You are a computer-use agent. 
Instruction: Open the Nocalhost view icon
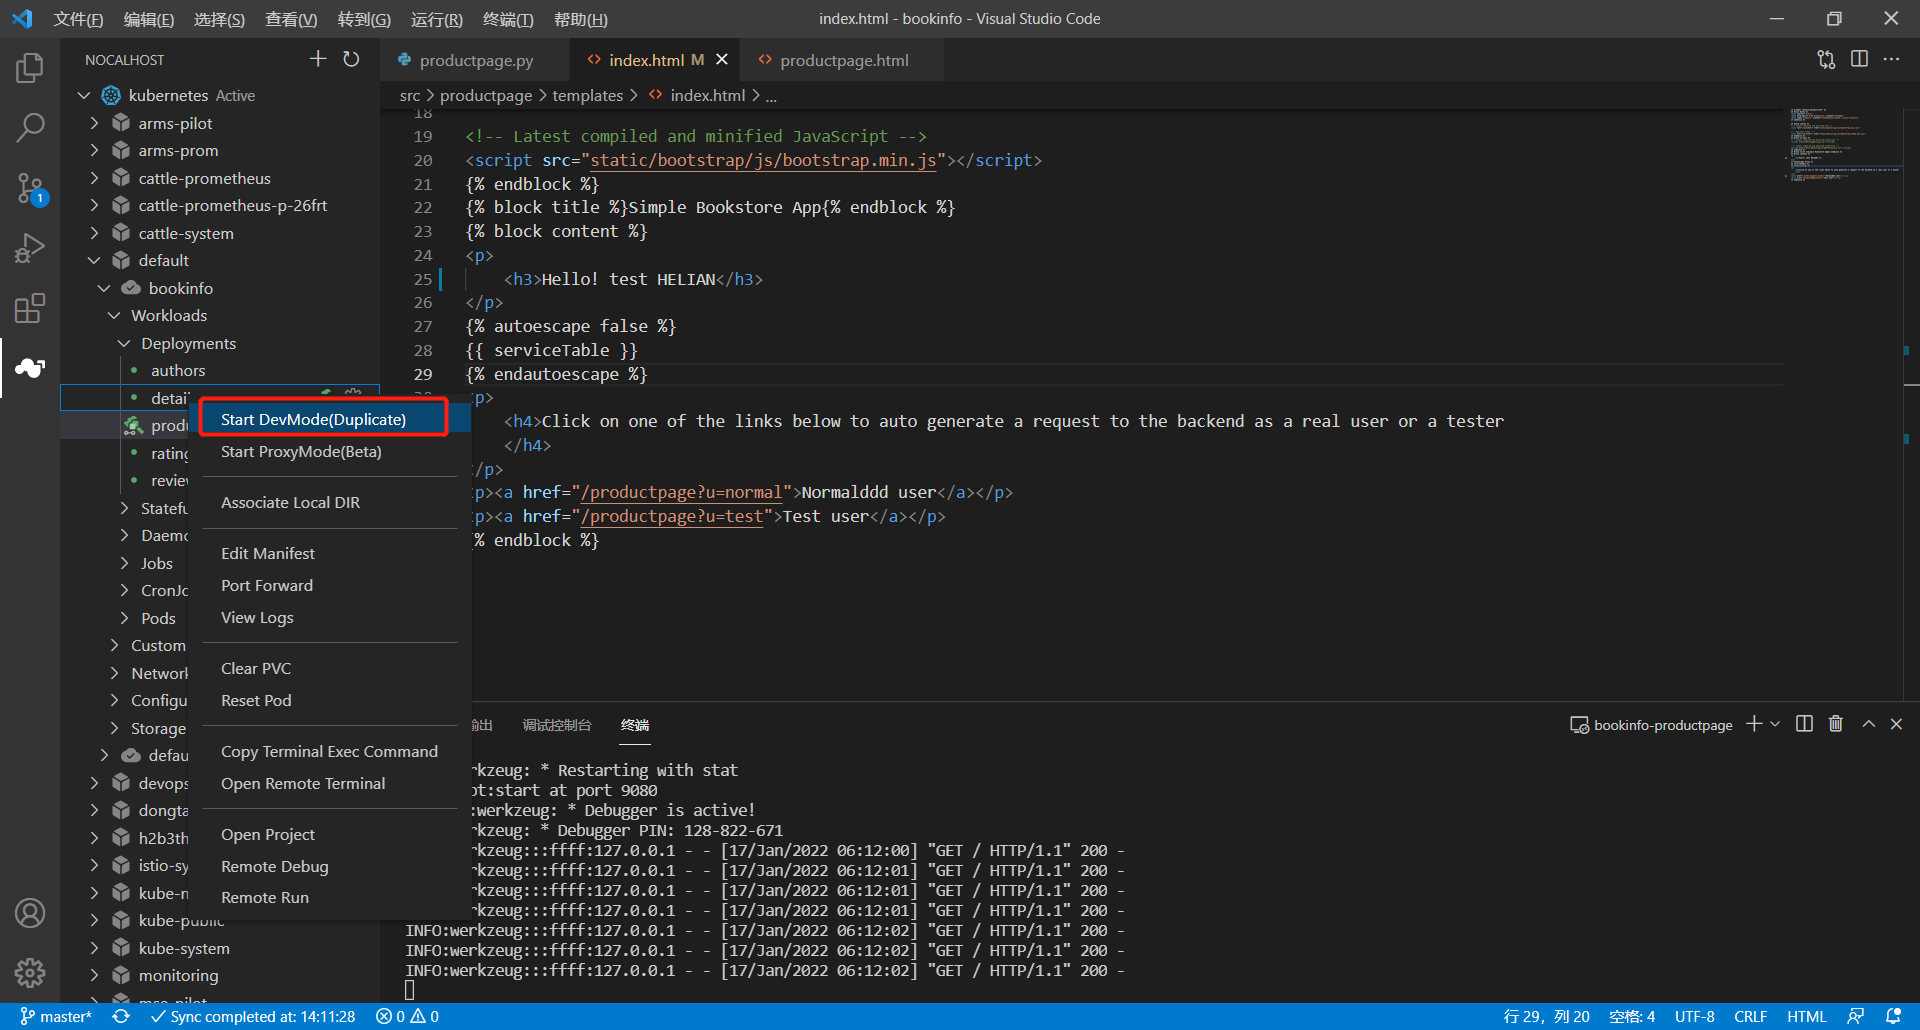(x=30, y=368)
